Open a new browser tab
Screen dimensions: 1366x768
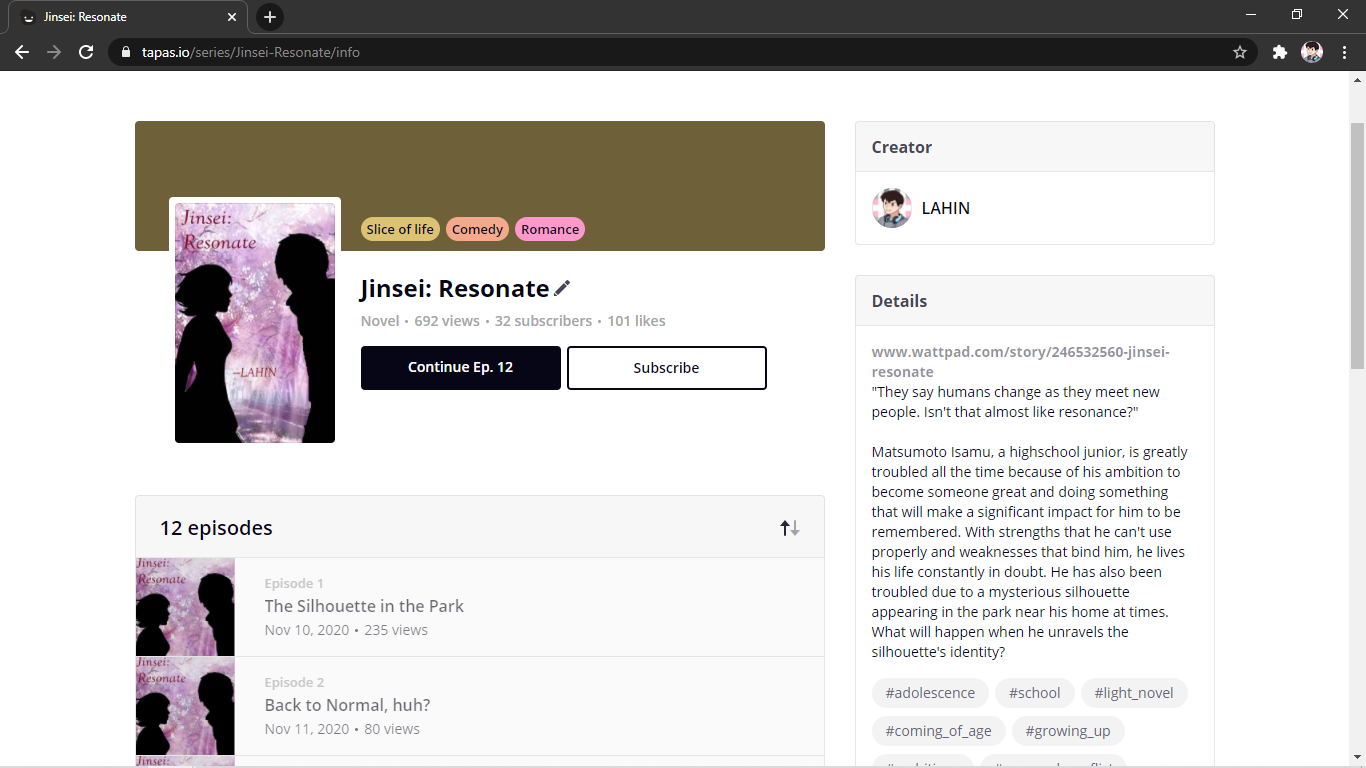click(269, 17)
